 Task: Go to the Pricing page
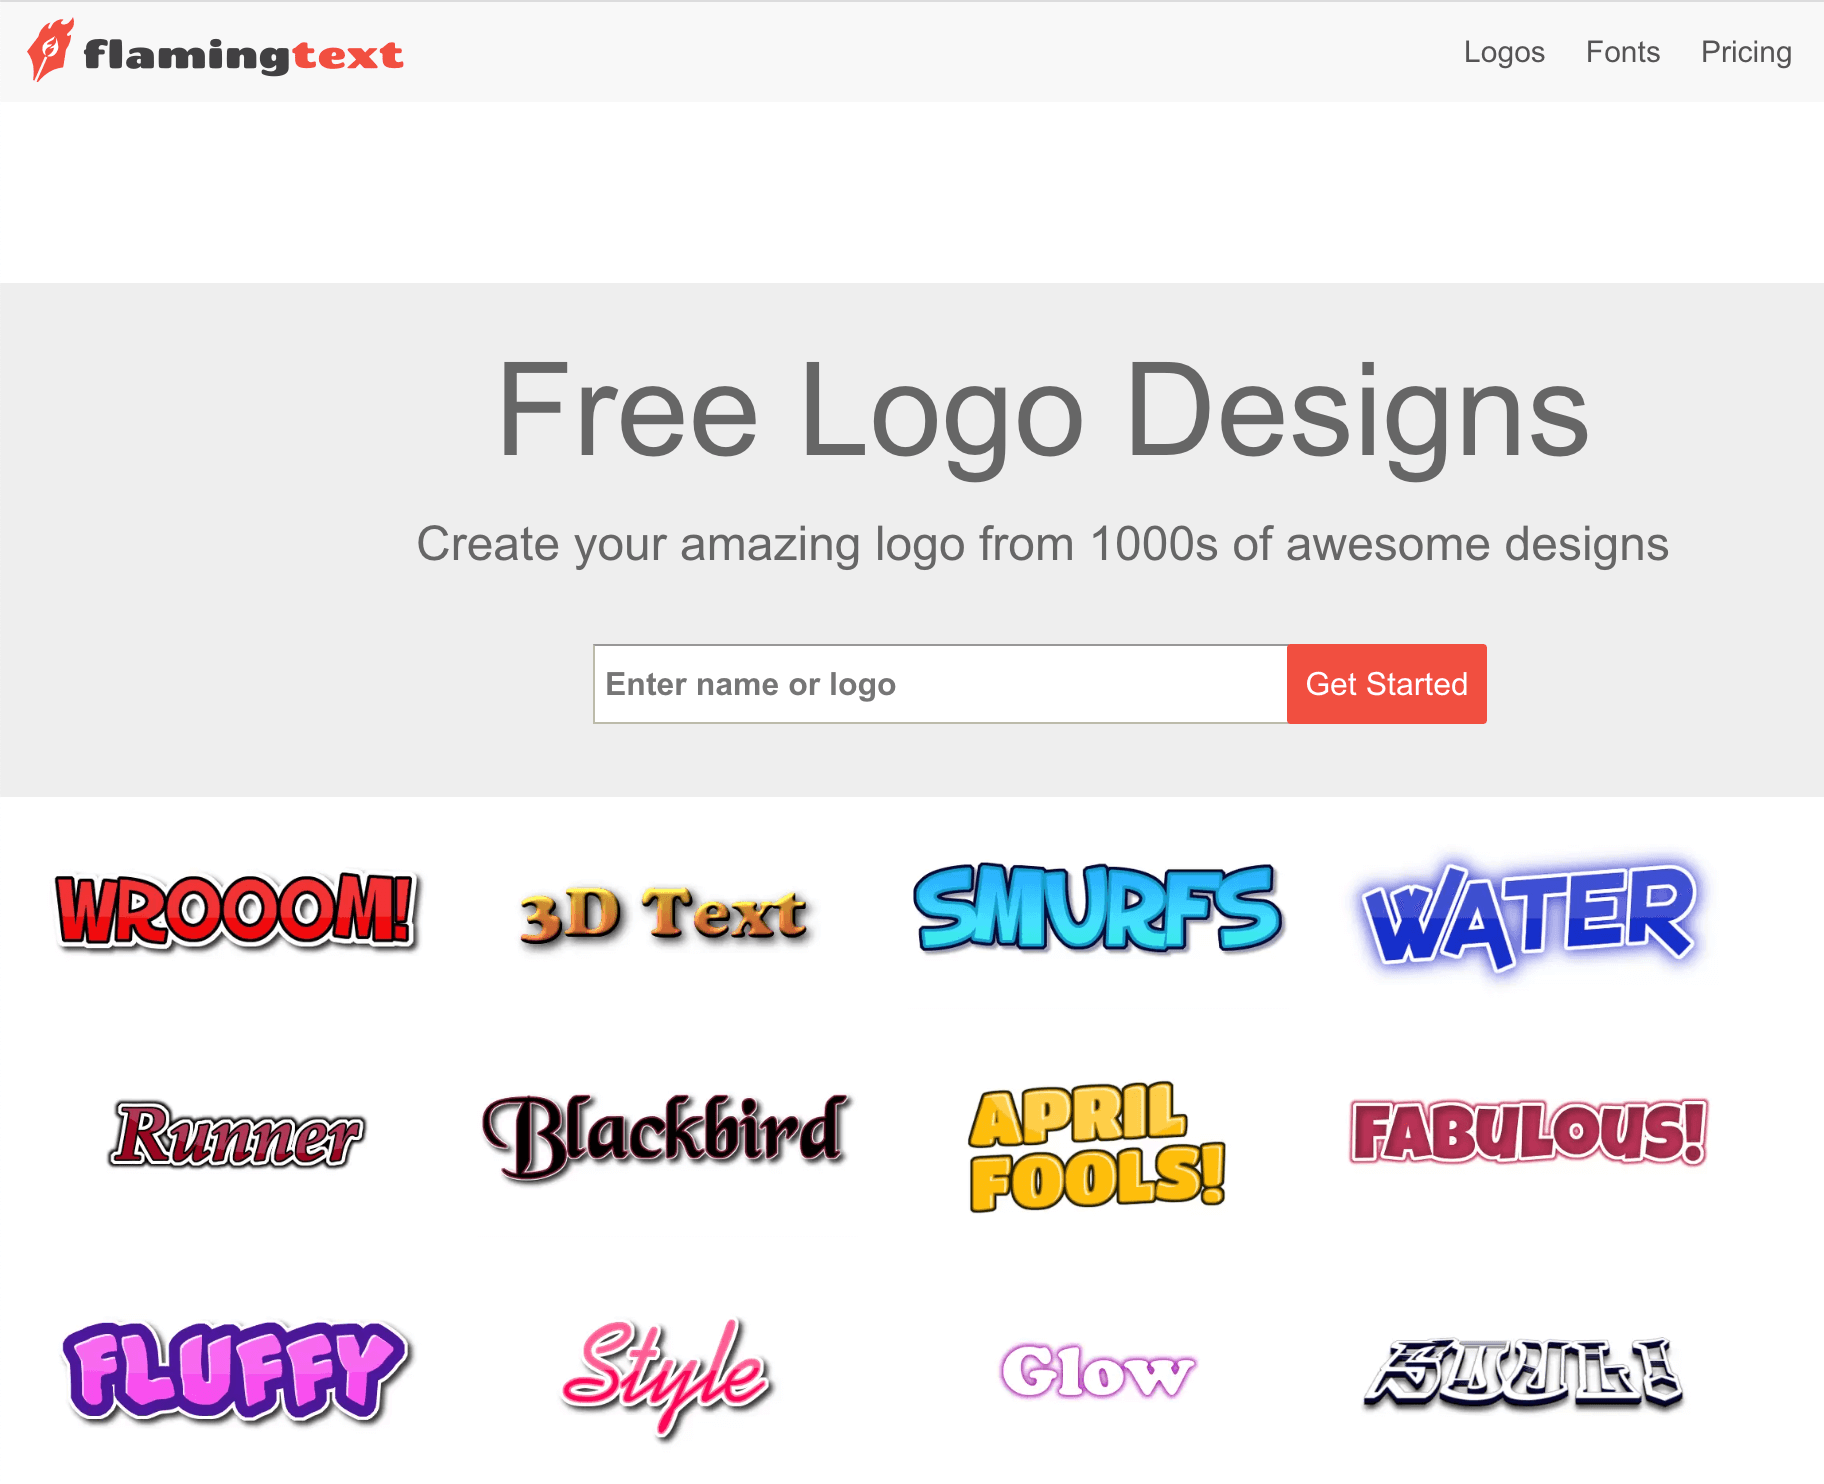point(1746,52)
